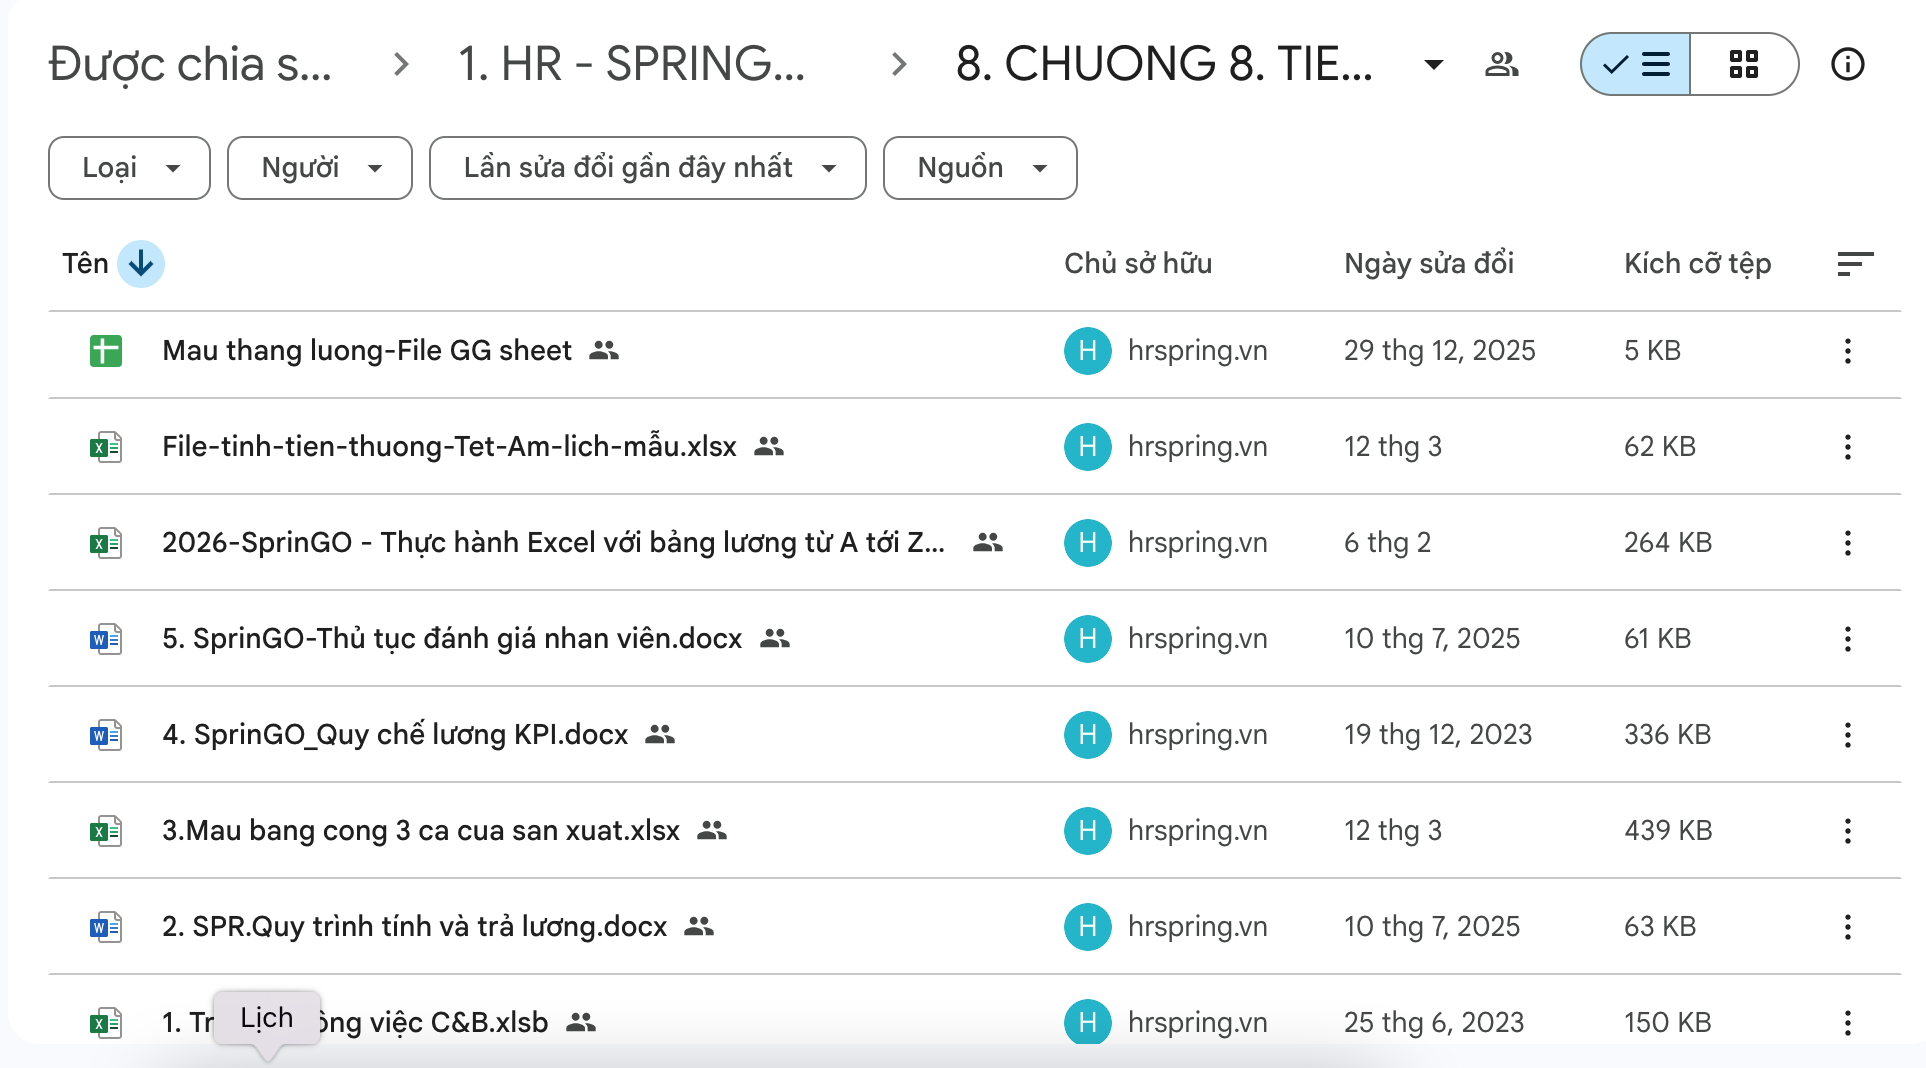This screenshot has width=1926, height=1068.
Task: Expand the Loại type filter
Action: 130,168
